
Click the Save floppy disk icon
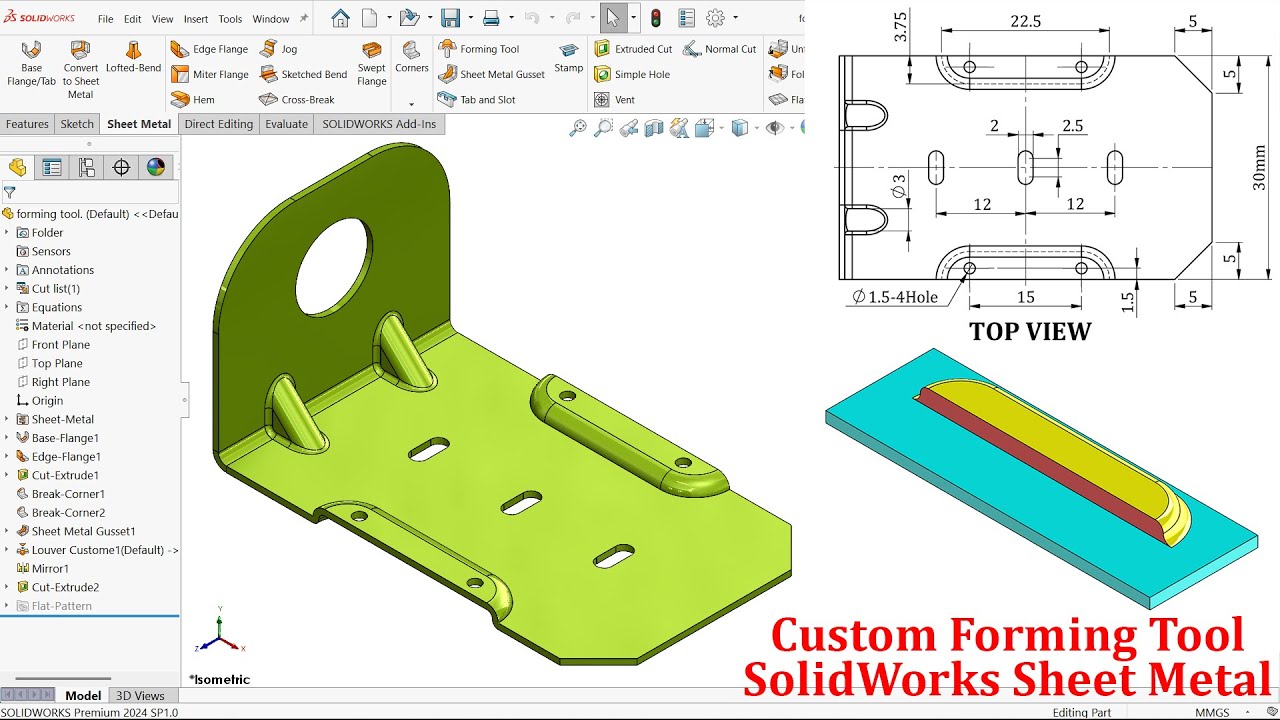[450, 18]
